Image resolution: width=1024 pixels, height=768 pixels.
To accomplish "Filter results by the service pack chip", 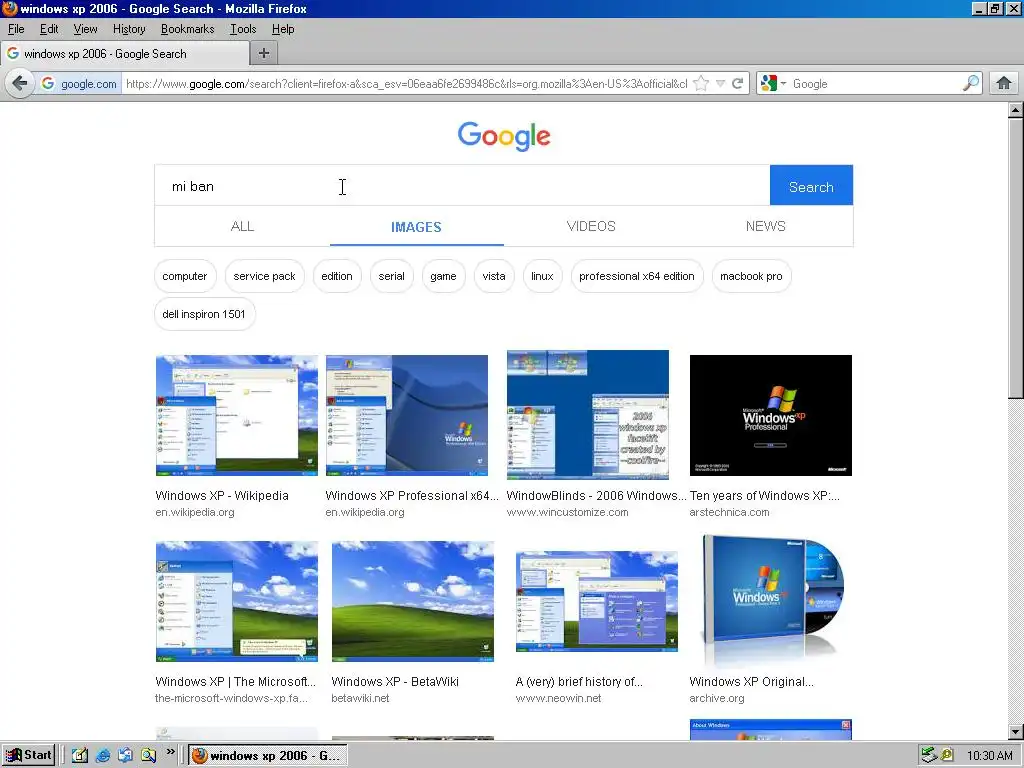I will click(x=264, y=276).
